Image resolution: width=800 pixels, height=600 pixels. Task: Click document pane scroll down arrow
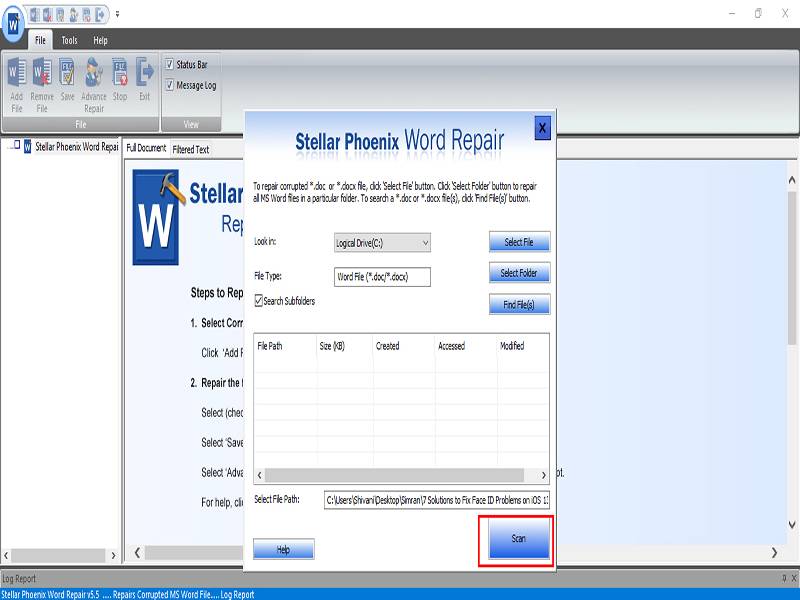(792, 524)
